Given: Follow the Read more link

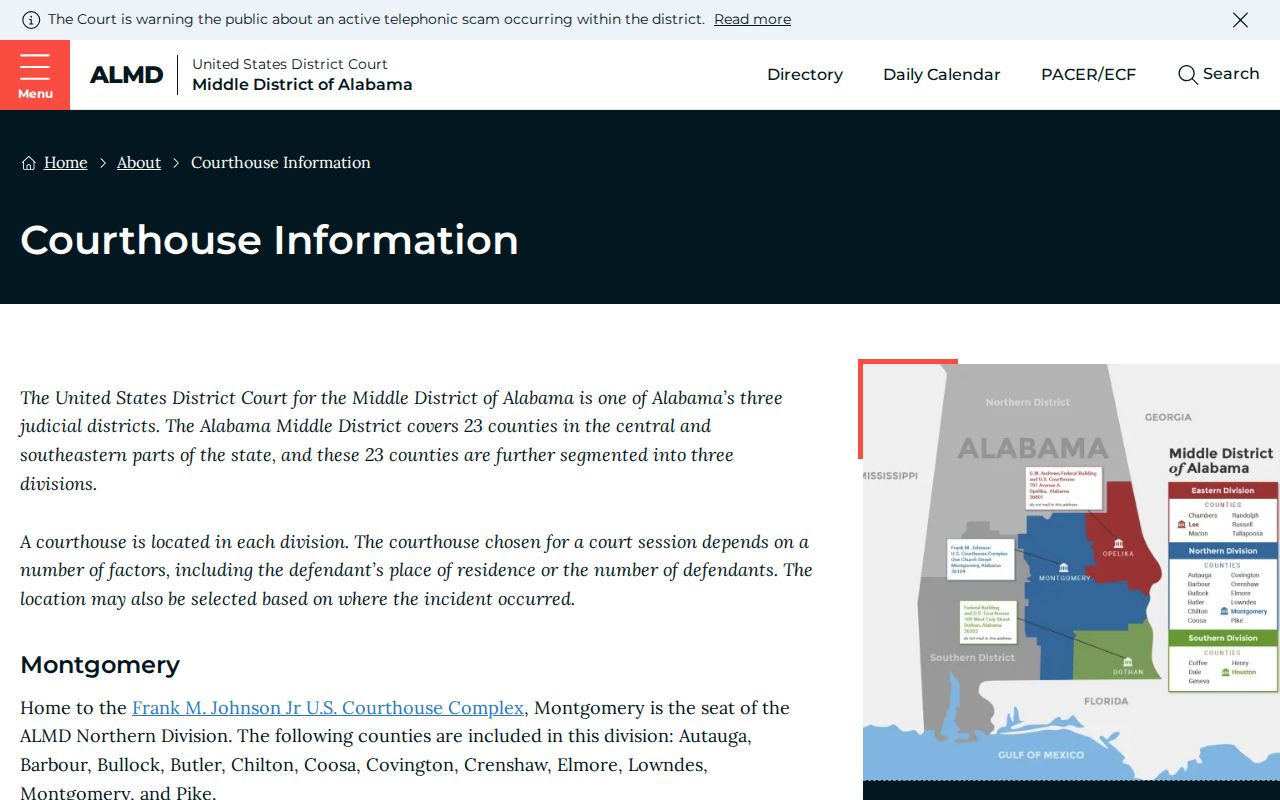Looking at the screenshot, I should point(752,19).
